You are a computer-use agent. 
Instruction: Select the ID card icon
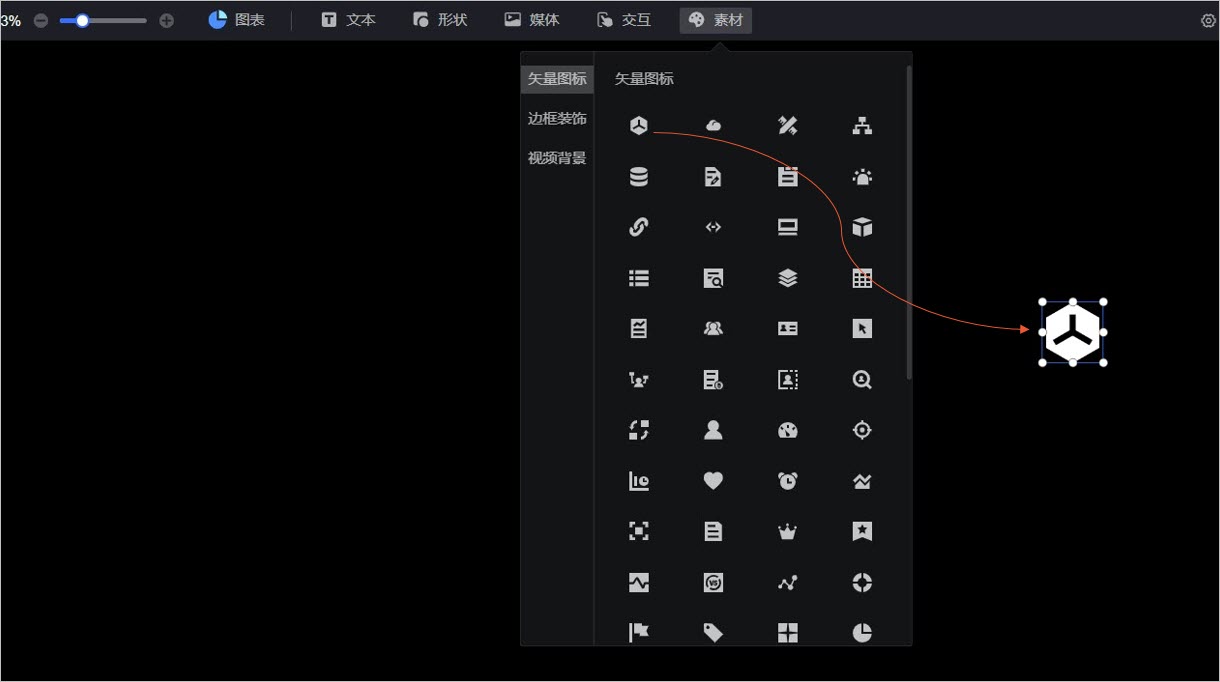788,328
